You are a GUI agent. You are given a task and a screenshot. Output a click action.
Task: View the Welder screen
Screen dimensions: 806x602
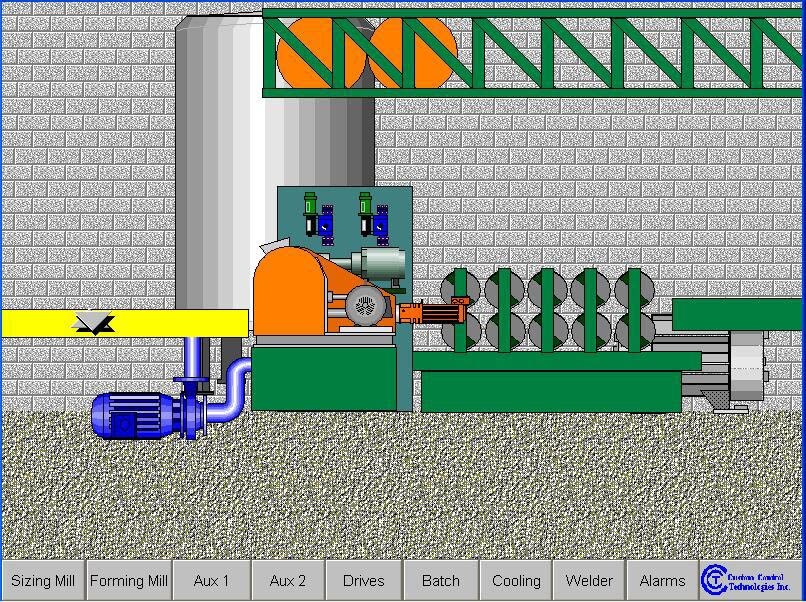(589, 580)
